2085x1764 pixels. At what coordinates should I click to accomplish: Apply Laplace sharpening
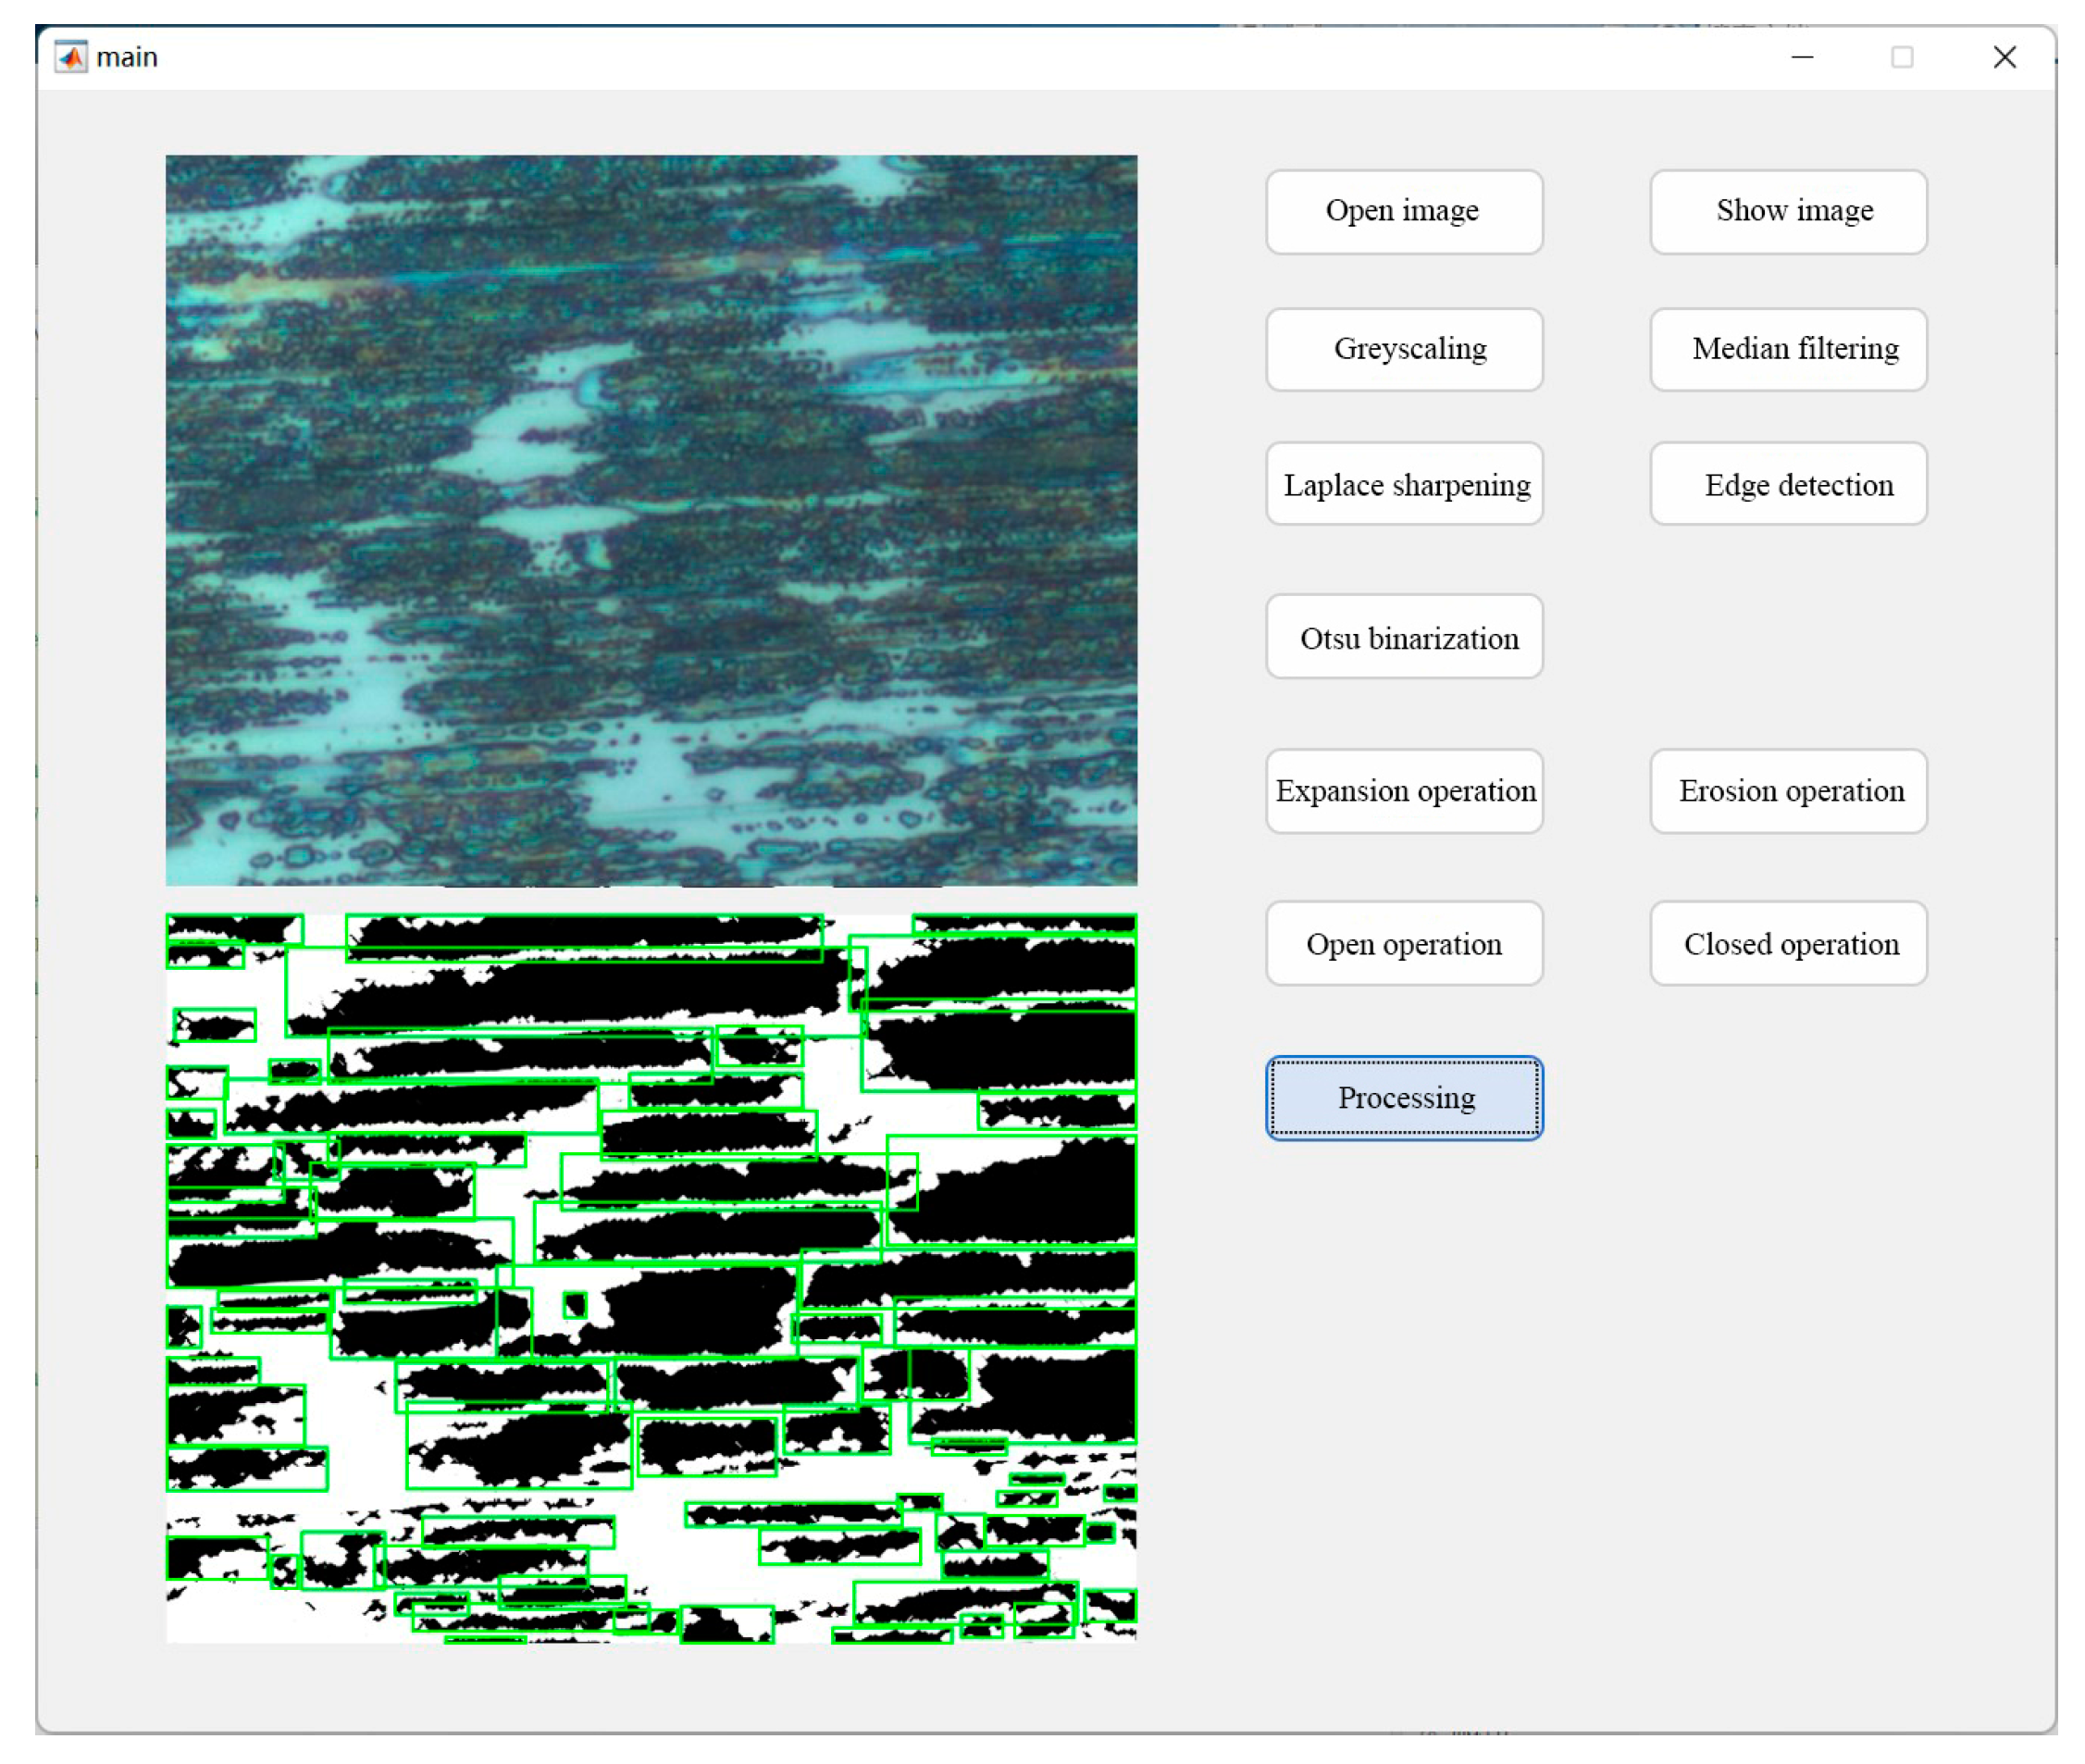click(x=1403, y=484)
